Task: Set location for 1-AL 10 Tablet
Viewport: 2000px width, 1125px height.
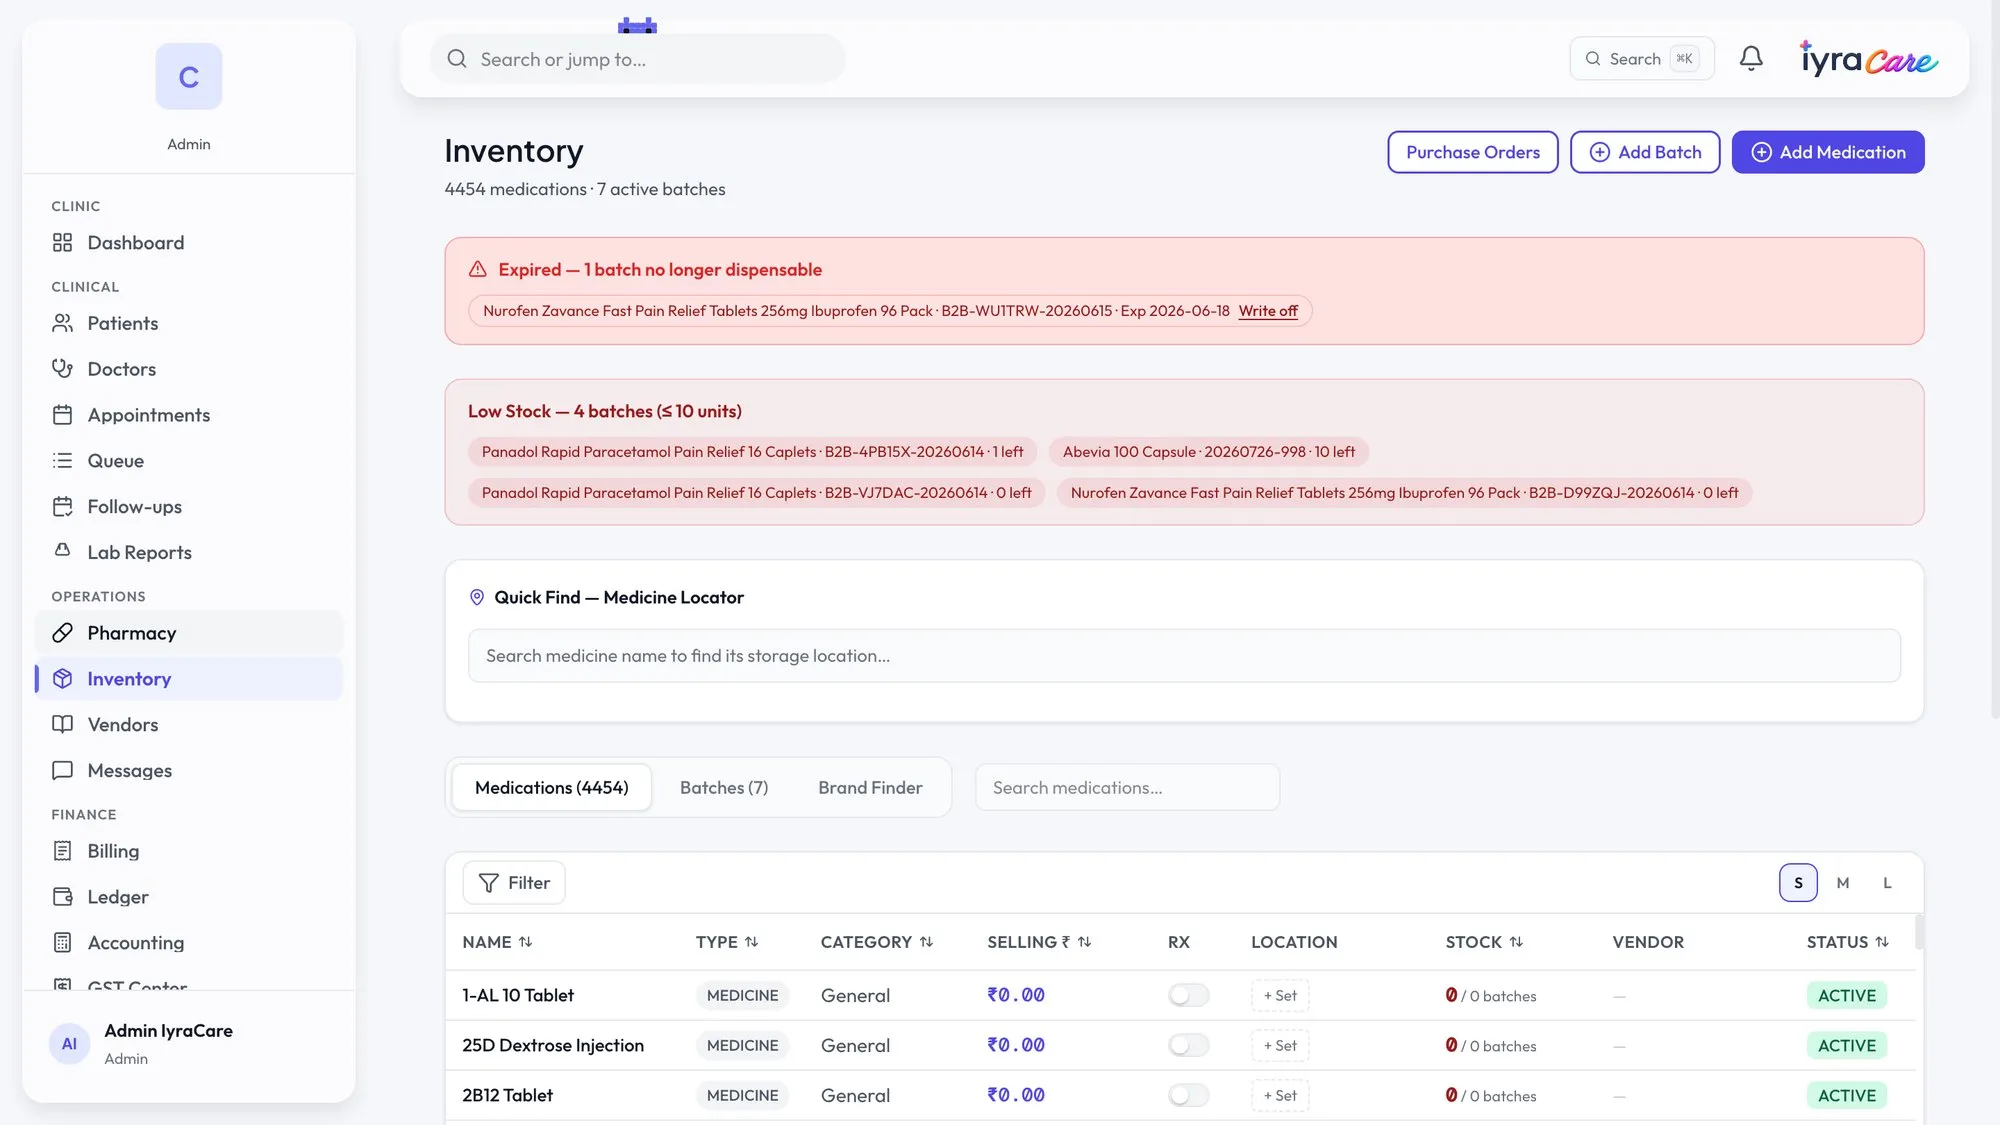Action: pos(1280,996)
